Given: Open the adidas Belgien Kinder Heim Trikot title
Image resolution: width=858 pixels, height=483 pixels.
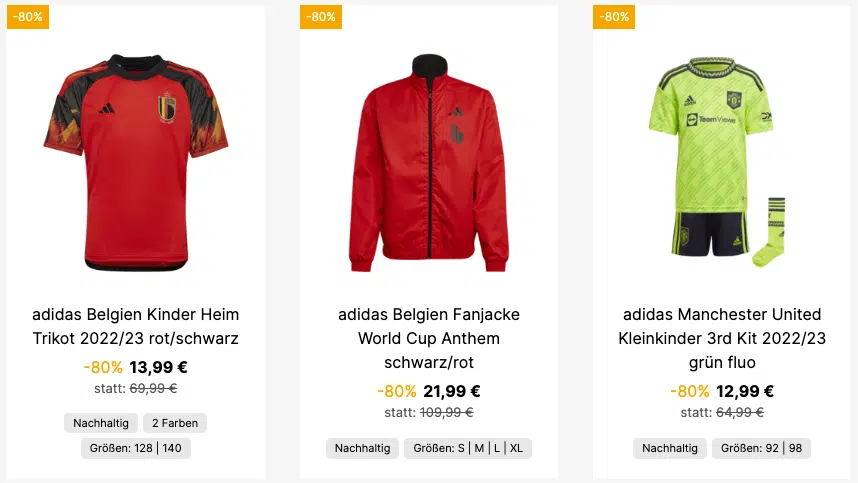Looking at the screenshot, I should point(136,326).
